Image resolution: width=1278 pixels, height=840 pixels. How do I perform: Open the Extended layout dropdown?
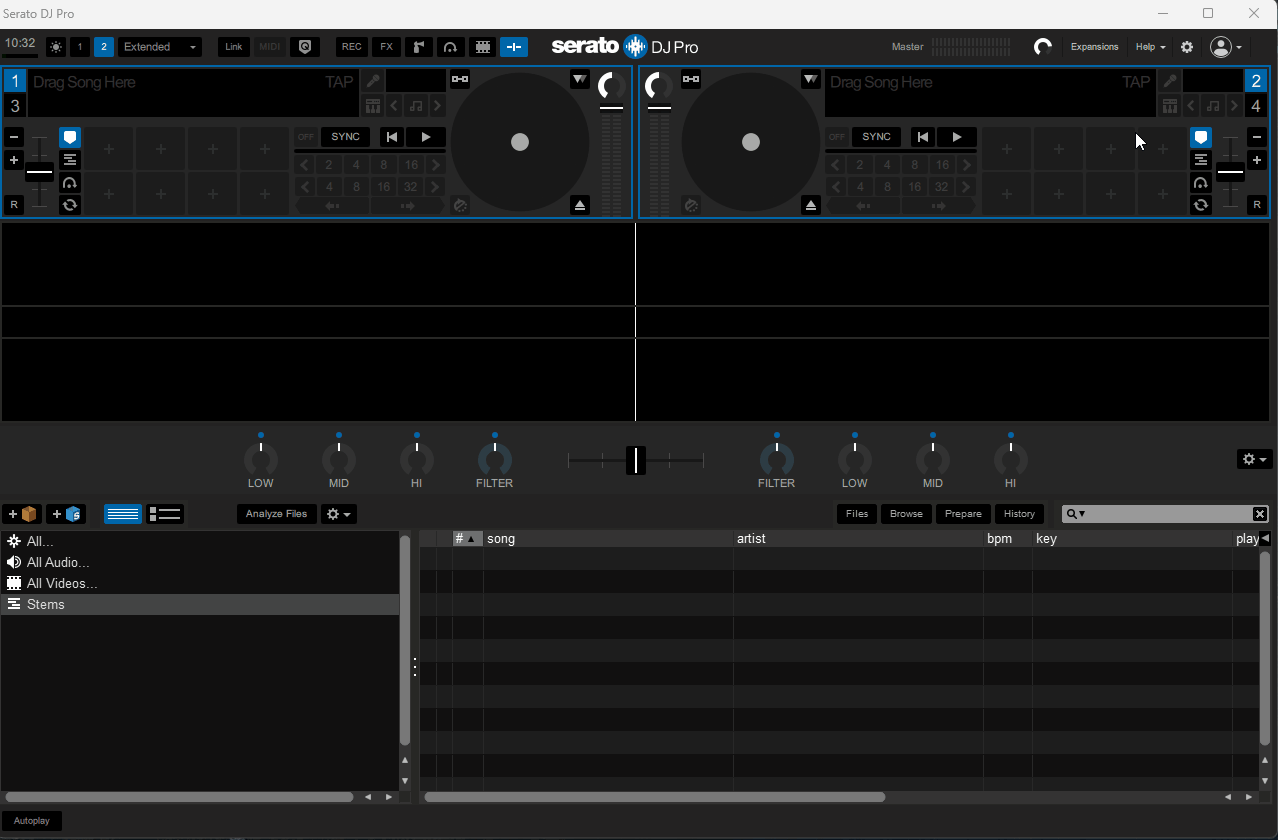point(158,46)
